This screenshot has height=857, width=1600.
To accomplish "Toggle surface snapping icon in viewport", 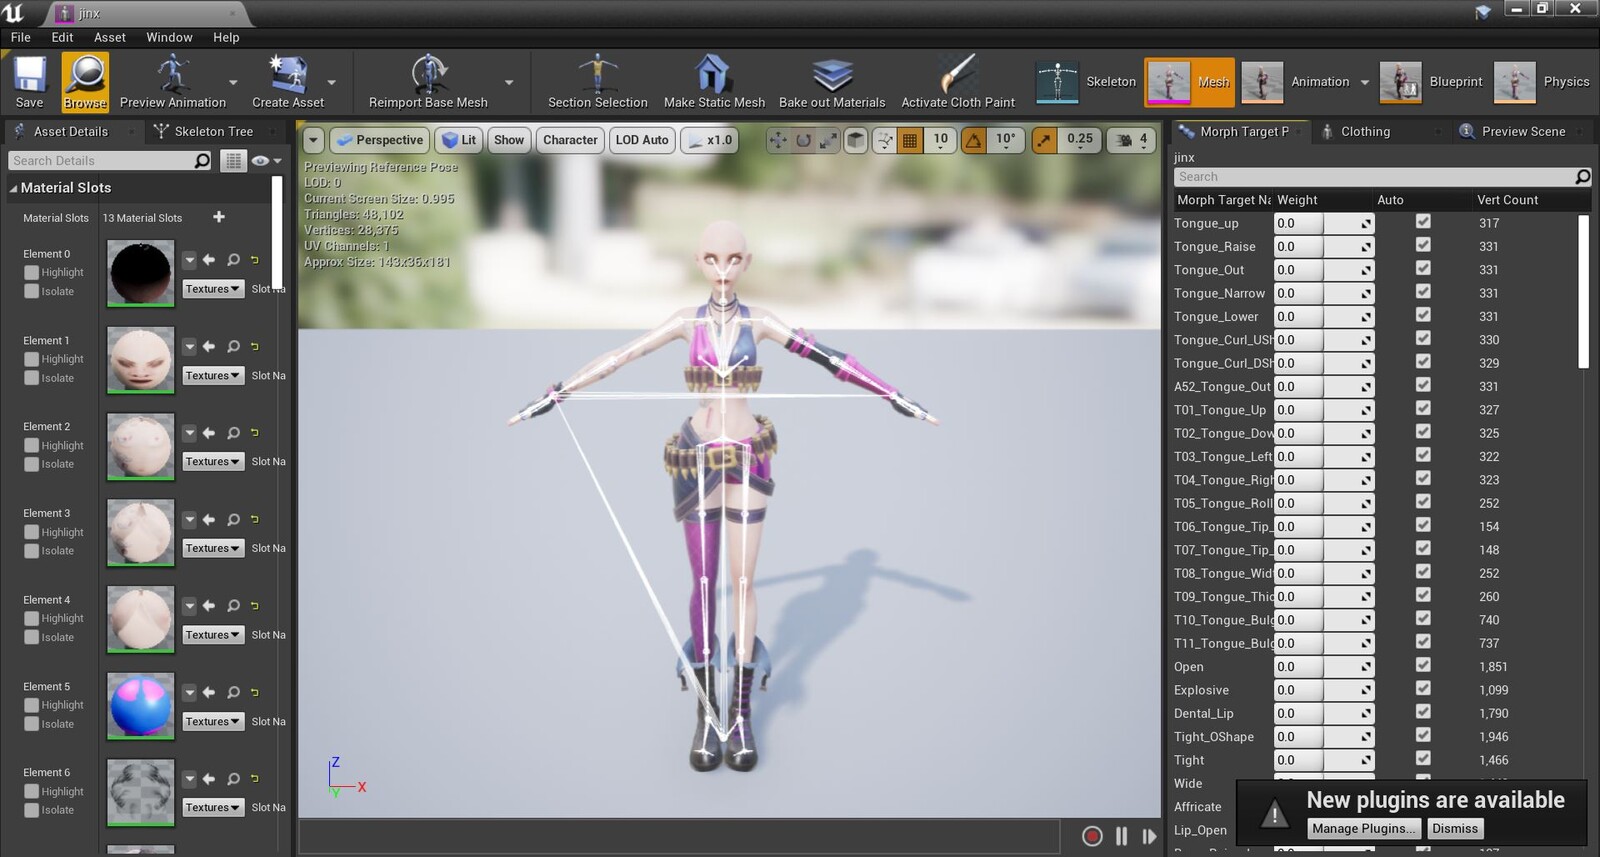I will pos(884,140).
